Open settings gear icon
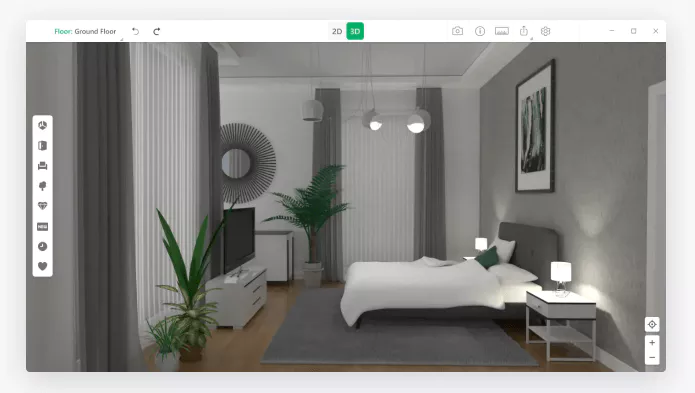 (x=546, y=31)
